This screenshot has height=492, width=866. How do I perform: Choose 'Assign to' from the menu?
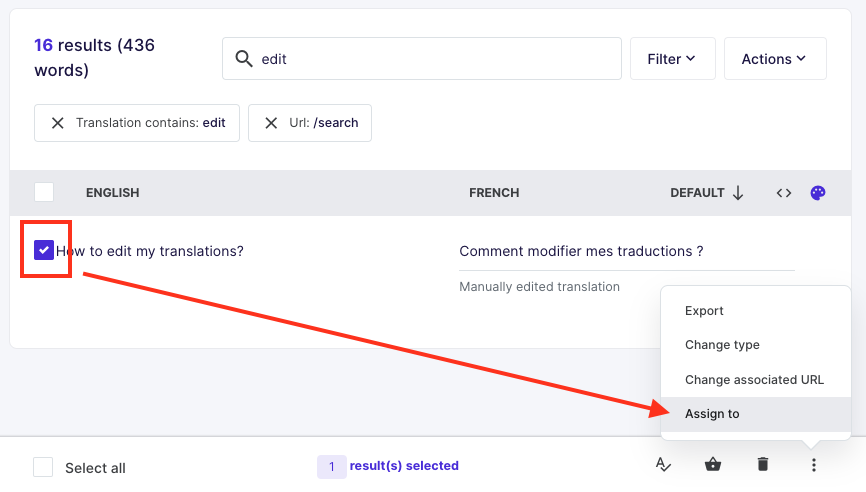pos(712,414)
